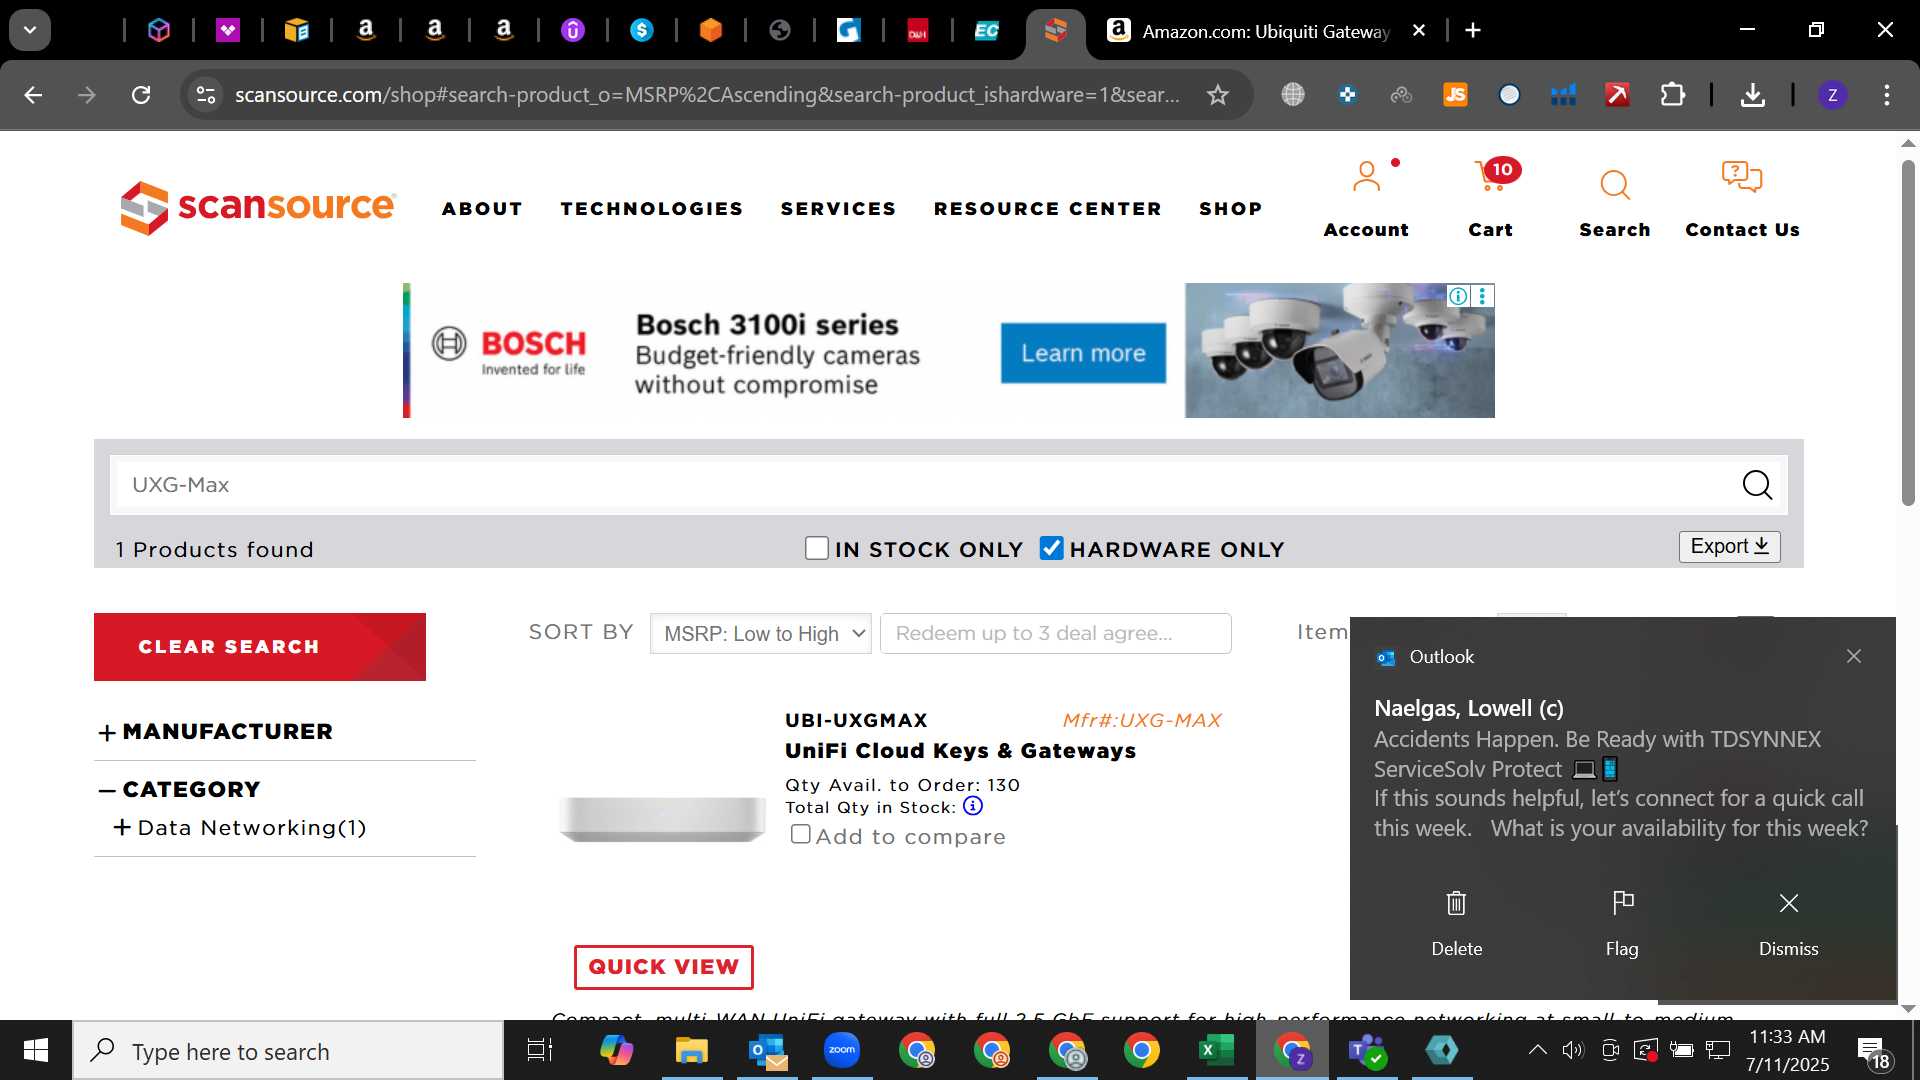Enable the In Stock Only checkbox
This screenshot has width=1920, height=1080.
tap(817, 548)
